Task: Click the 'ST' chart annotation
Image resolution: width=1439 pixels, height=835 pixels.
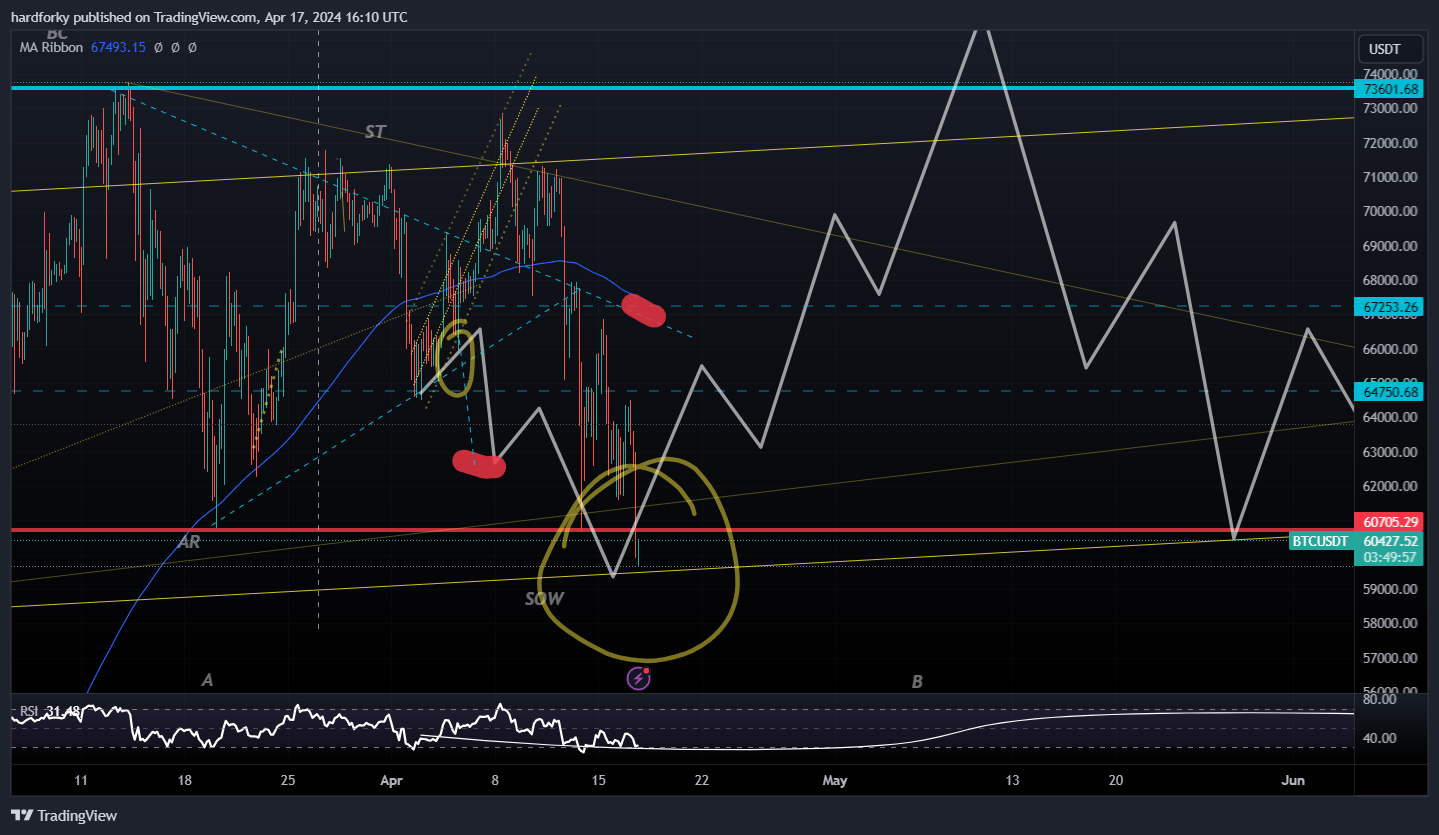Action: [x=375, y=131]
